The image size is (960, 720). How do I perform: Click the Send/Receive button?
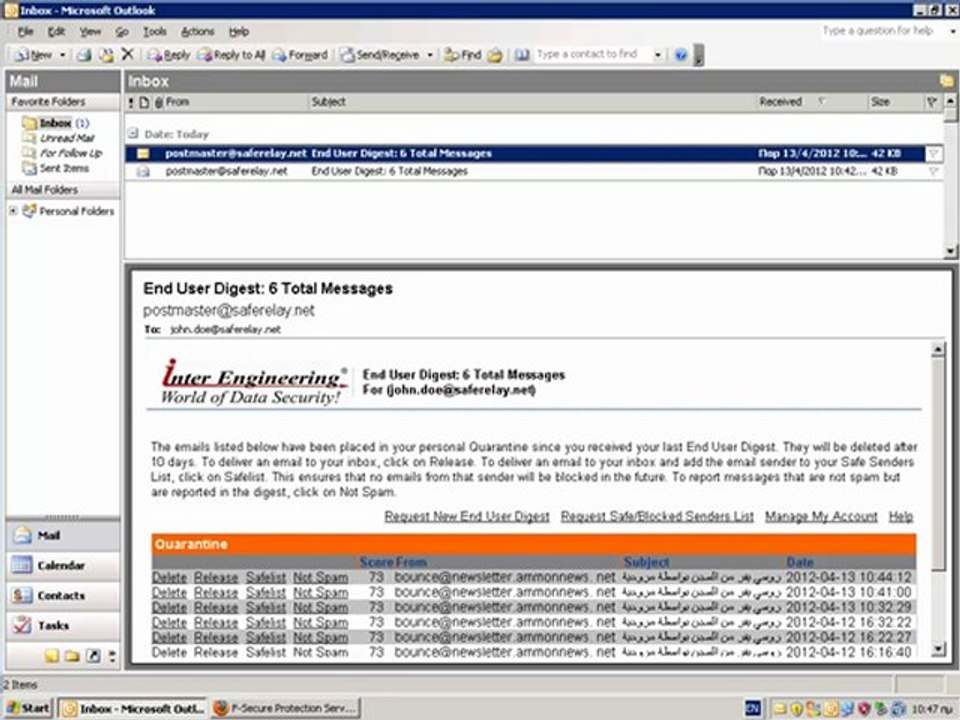[380, 55]
